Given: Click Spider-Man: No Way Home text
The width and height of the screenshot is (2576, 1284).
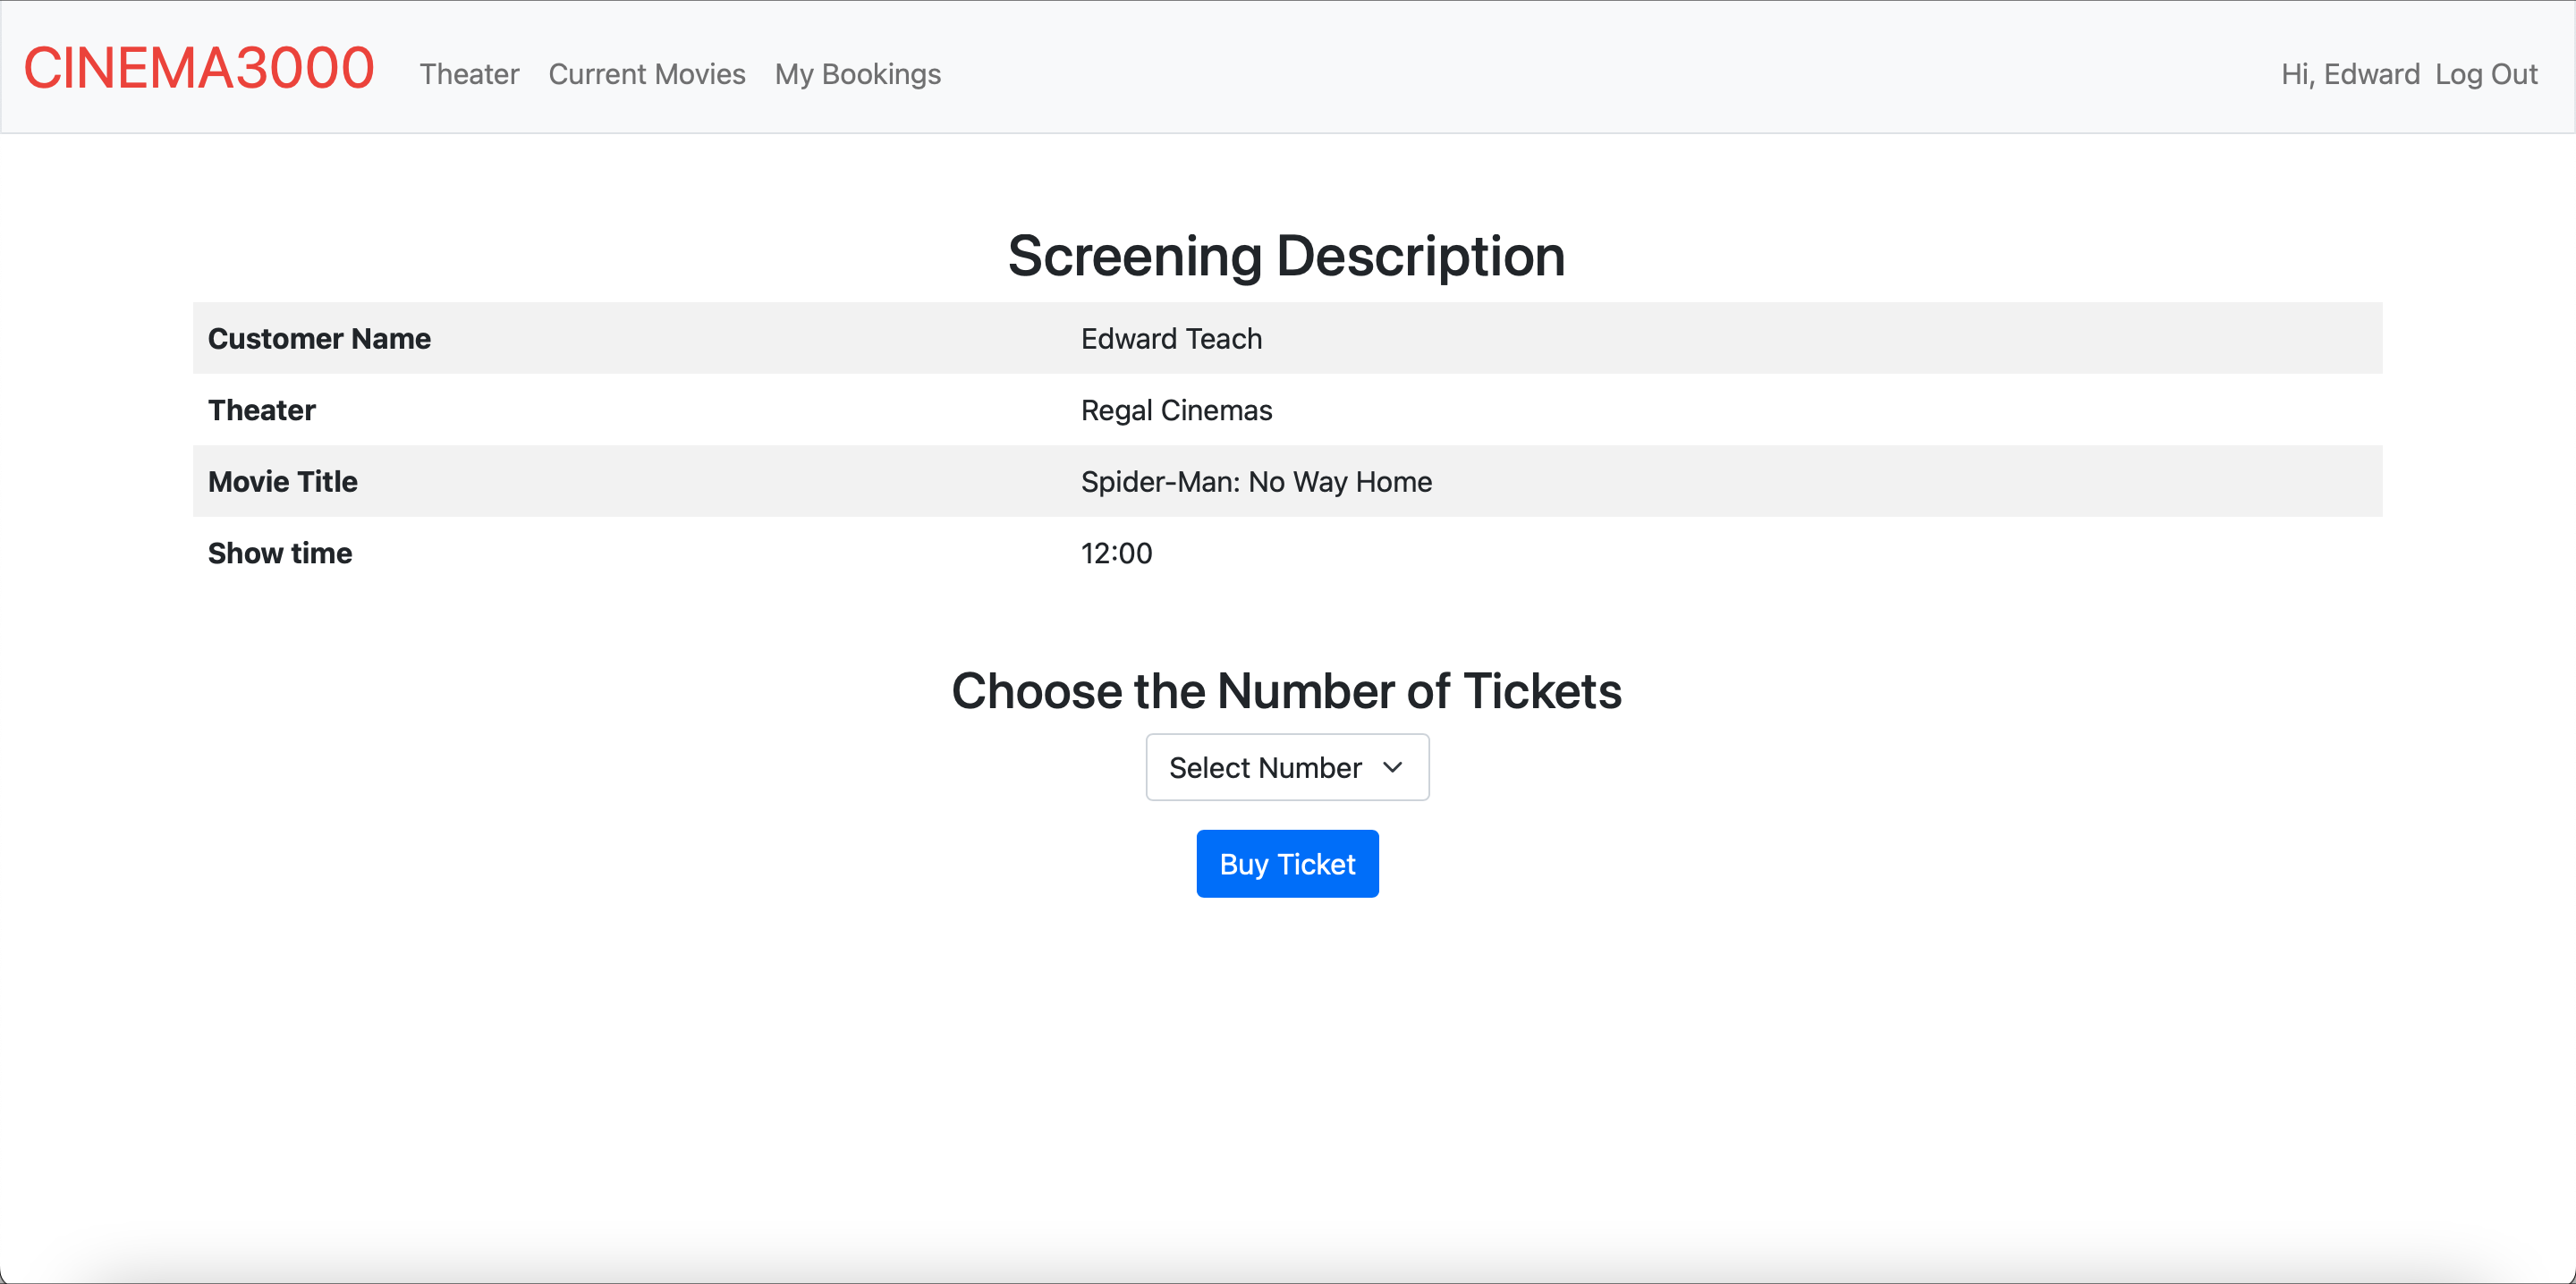Looking at the screenshot, I should point(1256,482).
